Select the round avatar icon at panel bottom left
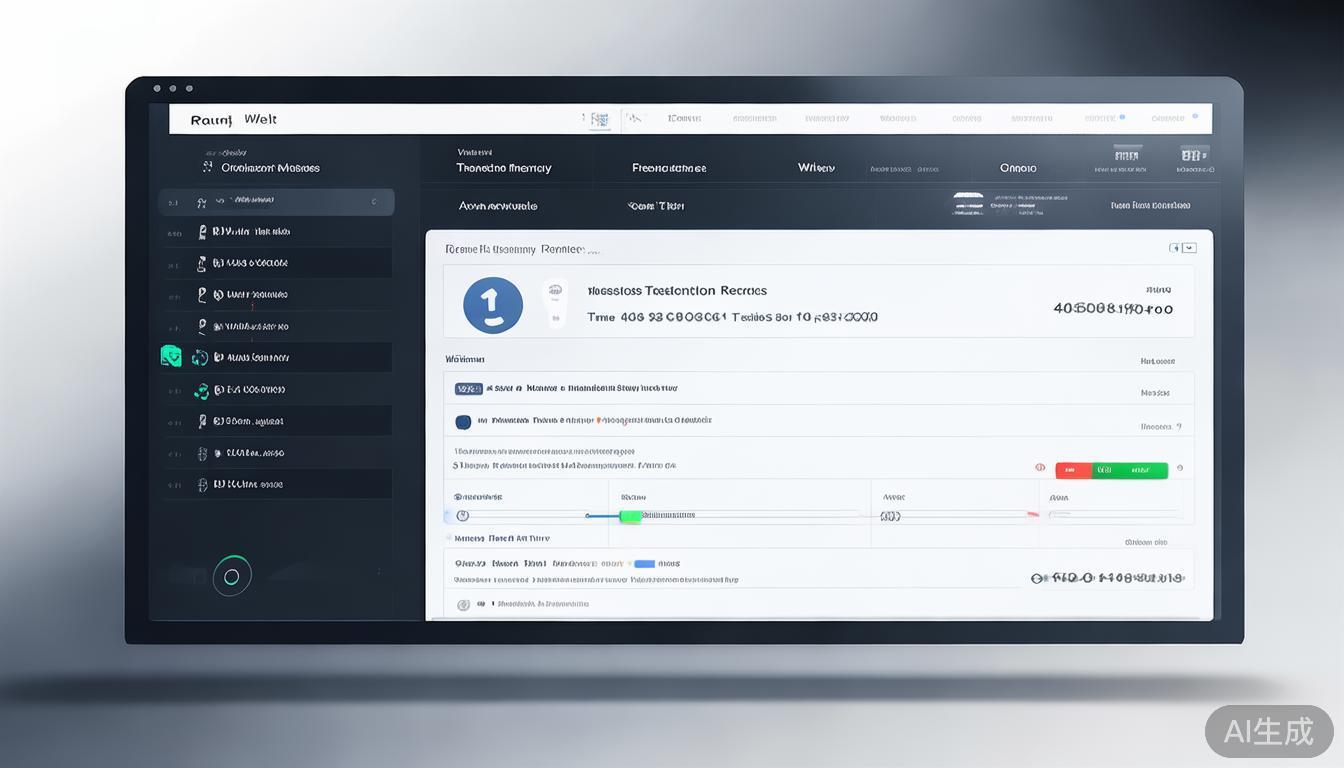Screen dimensions: 1344x768 (462, 604)
